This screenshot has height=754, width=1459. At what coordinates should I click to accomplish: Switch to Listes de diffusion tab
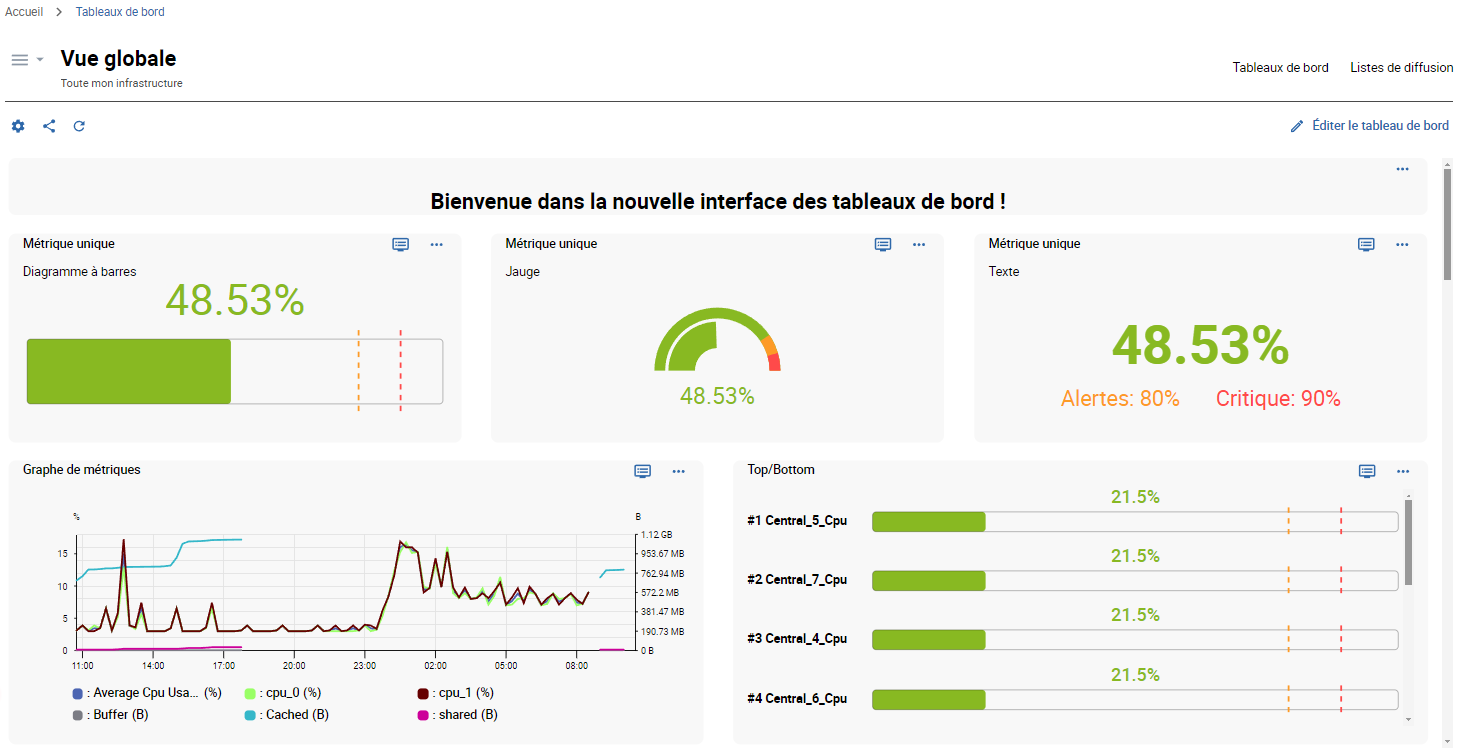point(1401,68)
